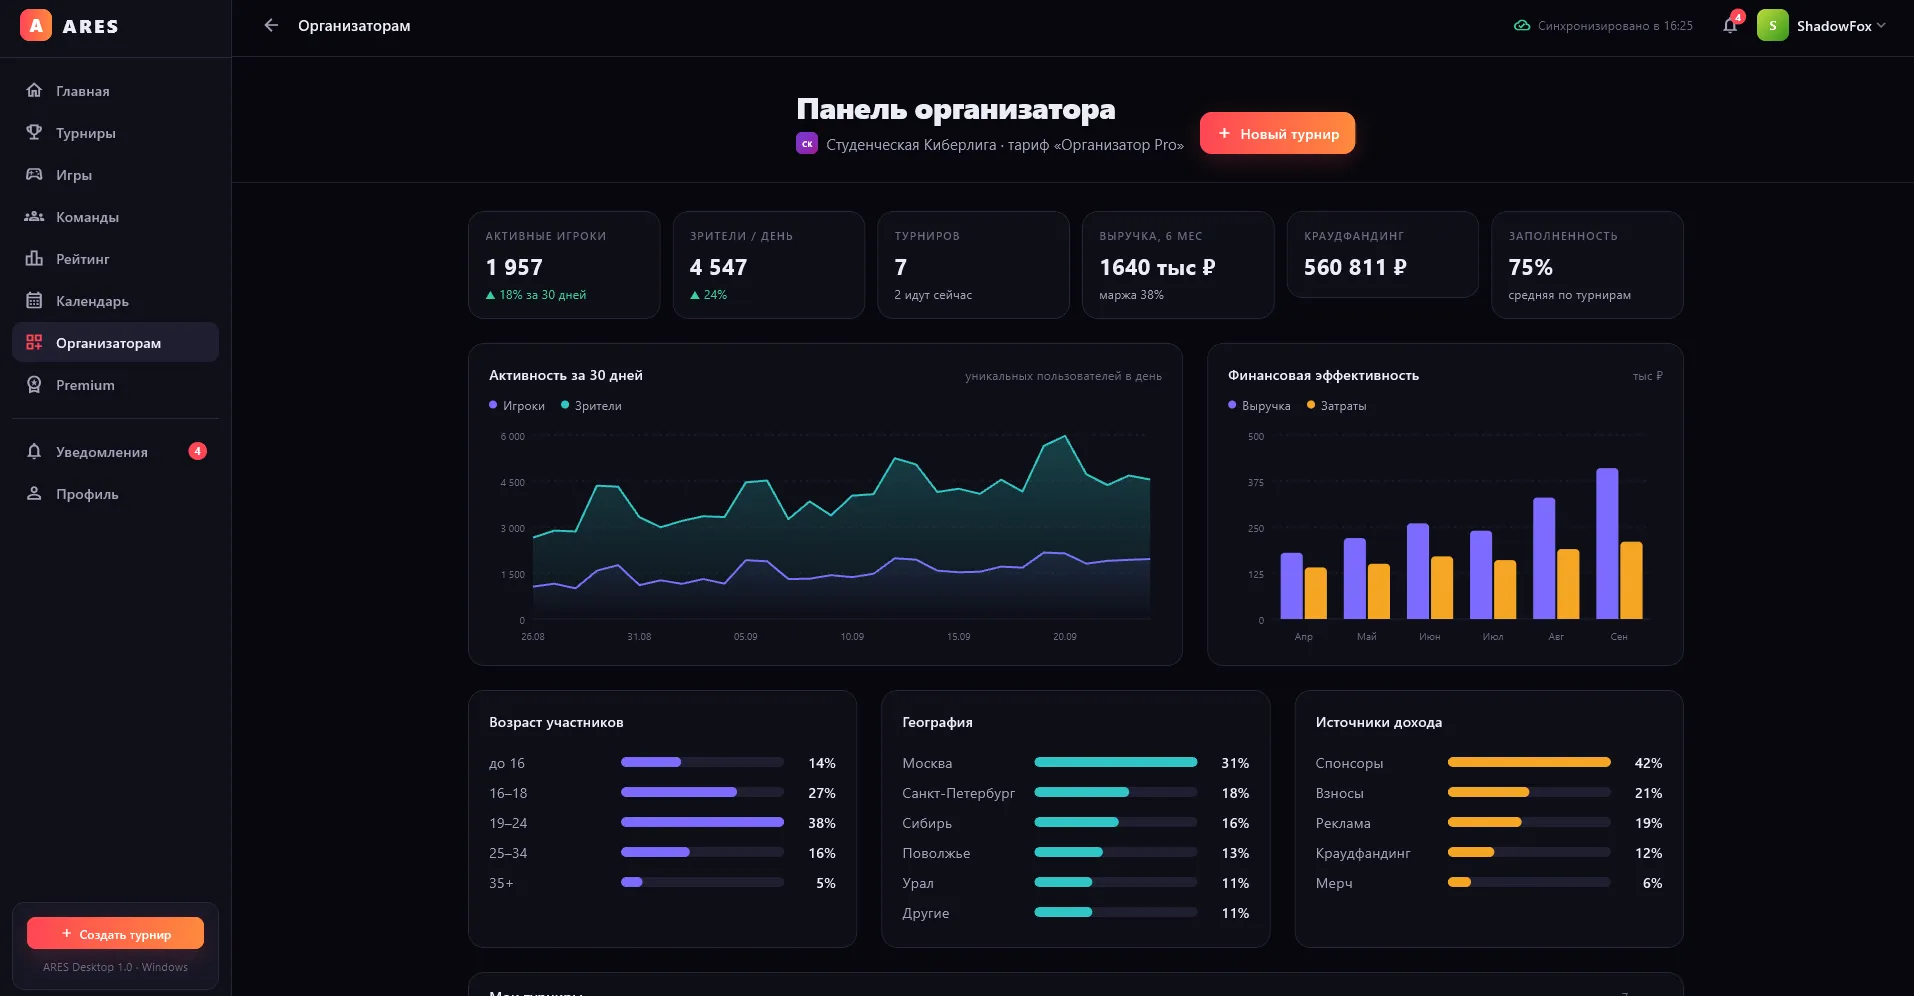1914x996 pixels.
Task: Click the Краудфандинг stat card
Action: click(1383, 255)
